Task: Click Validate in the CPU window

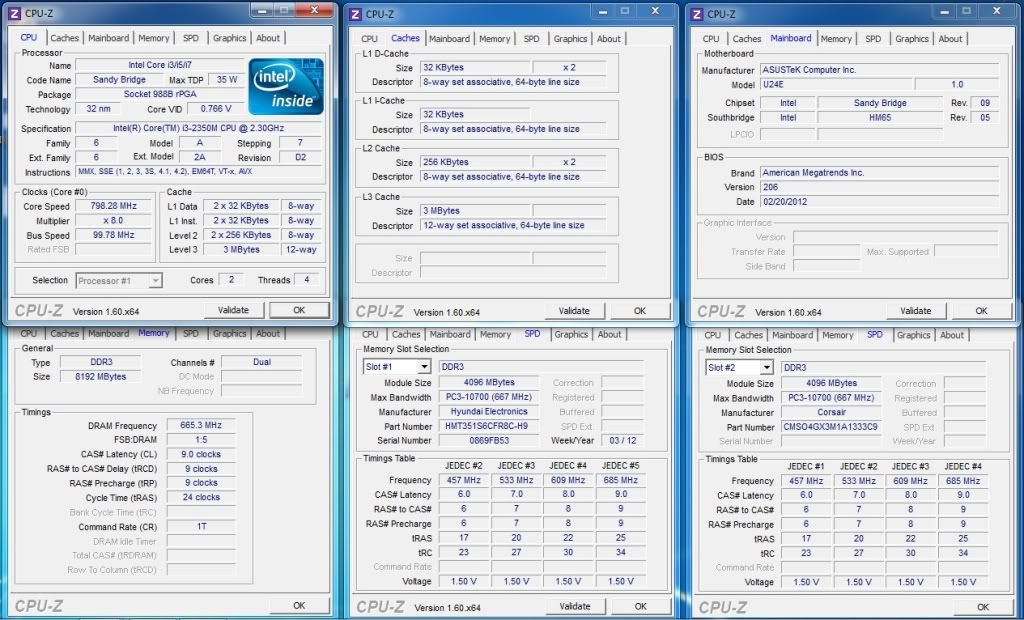Action: pos(233,310)
